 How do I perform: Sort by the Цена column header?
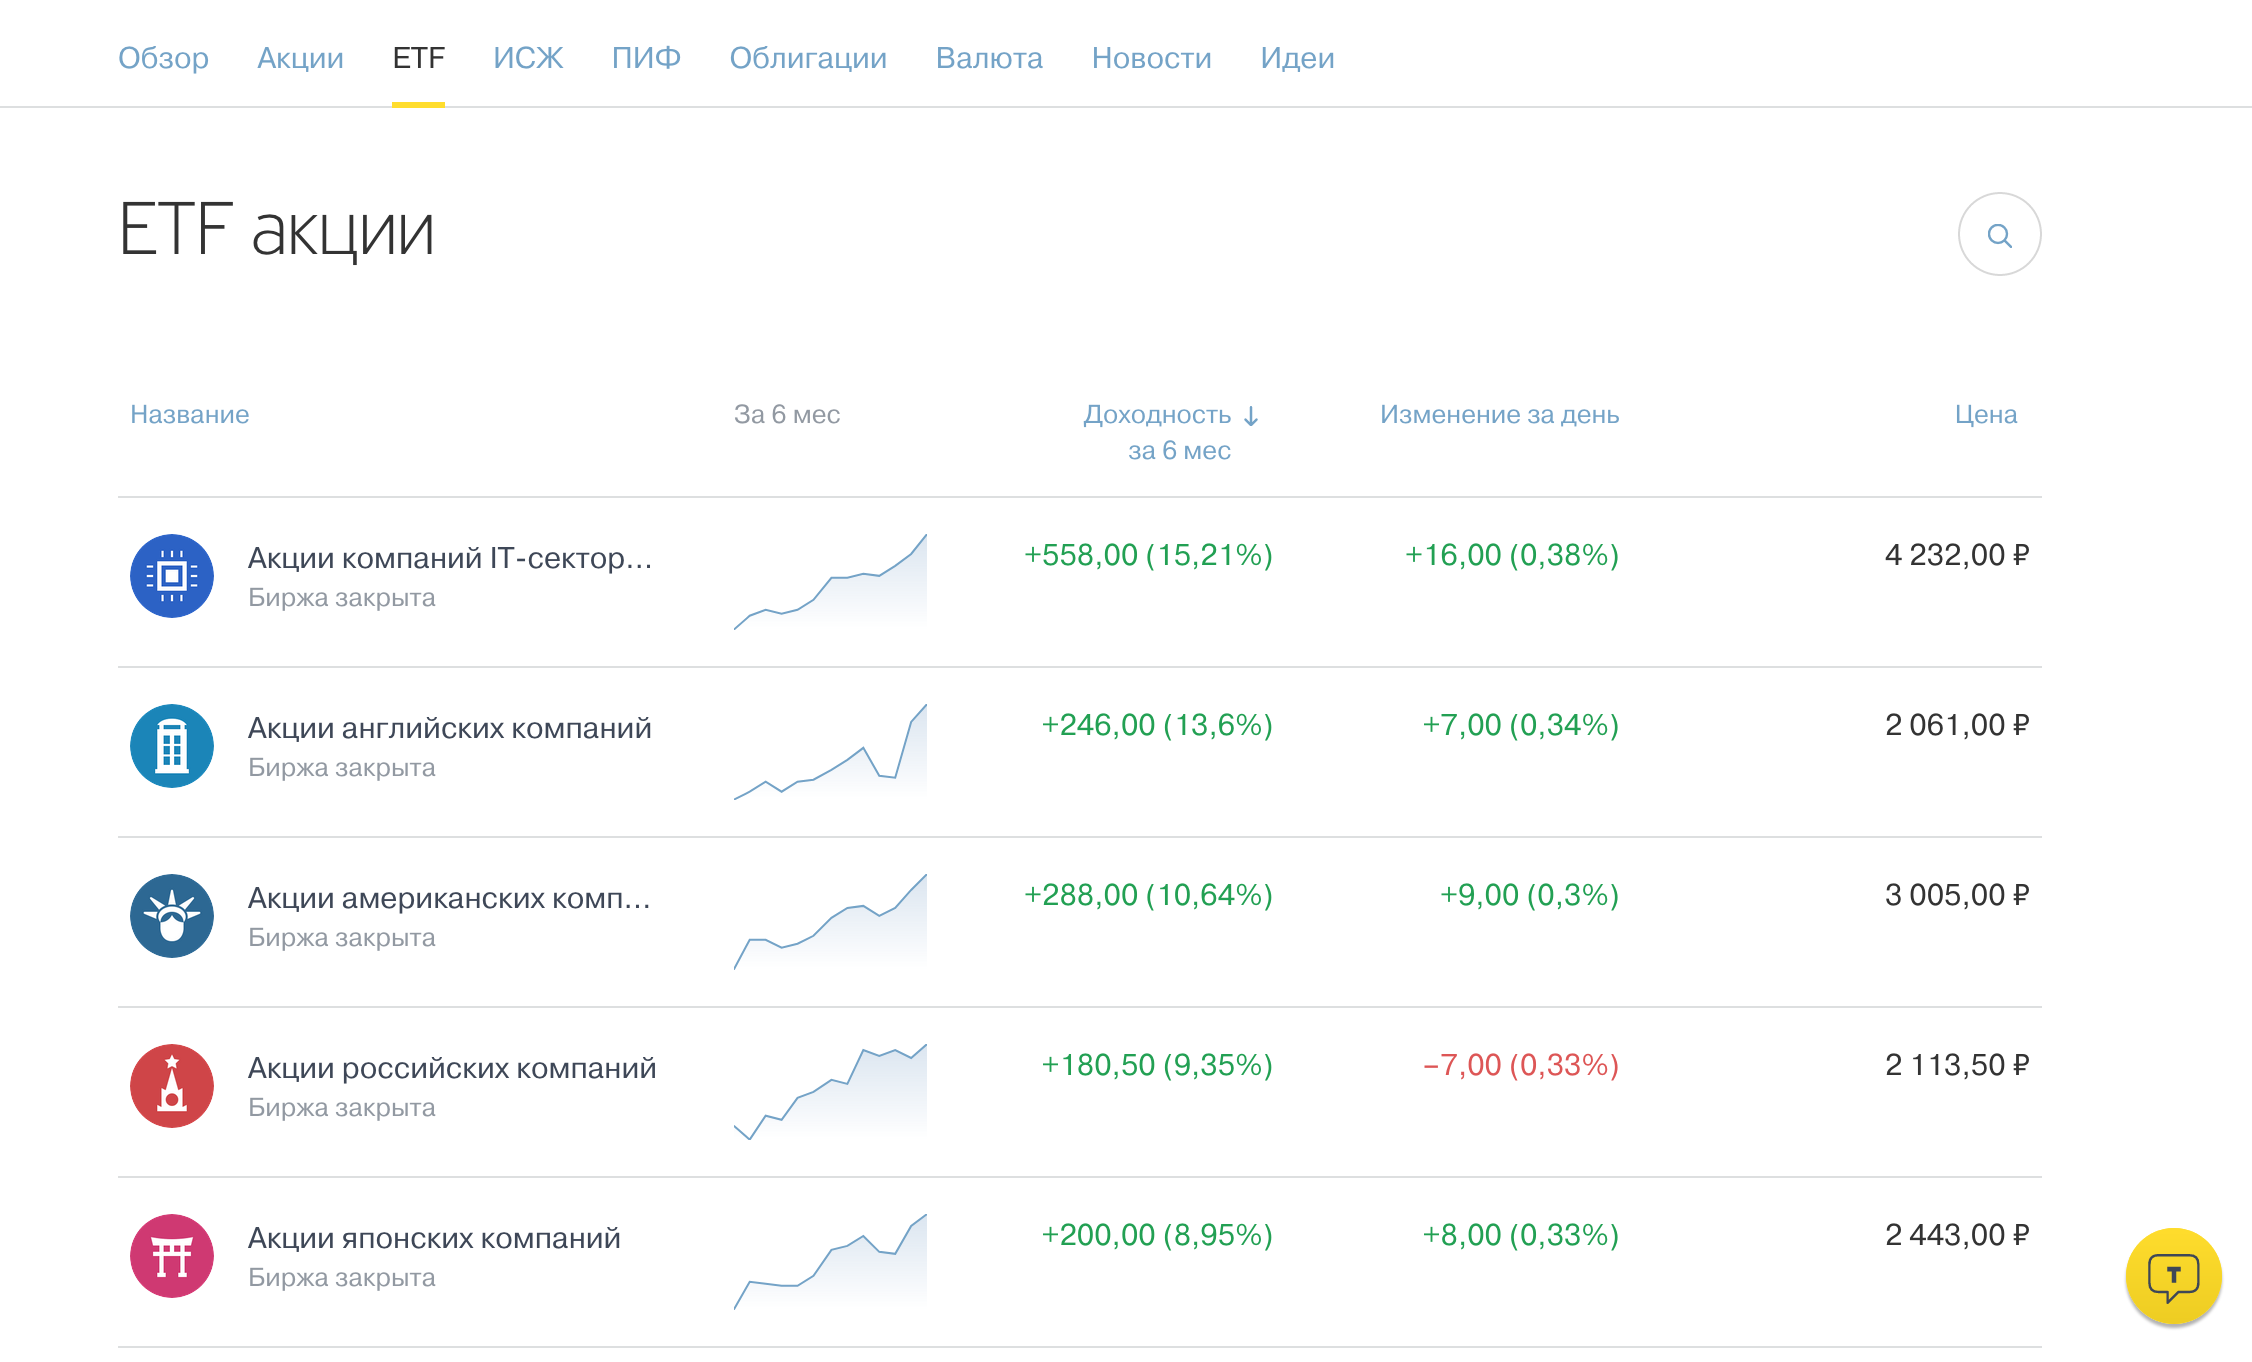tap(1986, 415)
